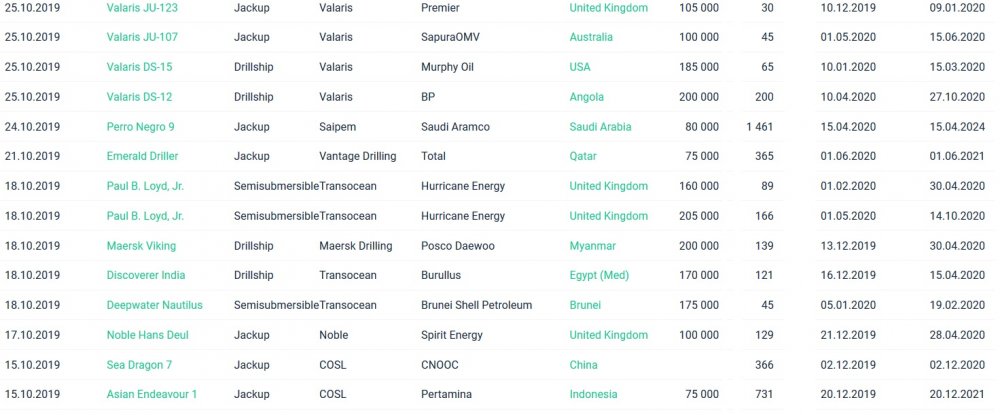Click the Emerald Driller rig name
This screenshot has height=415, width=1000.
point(143,157)
